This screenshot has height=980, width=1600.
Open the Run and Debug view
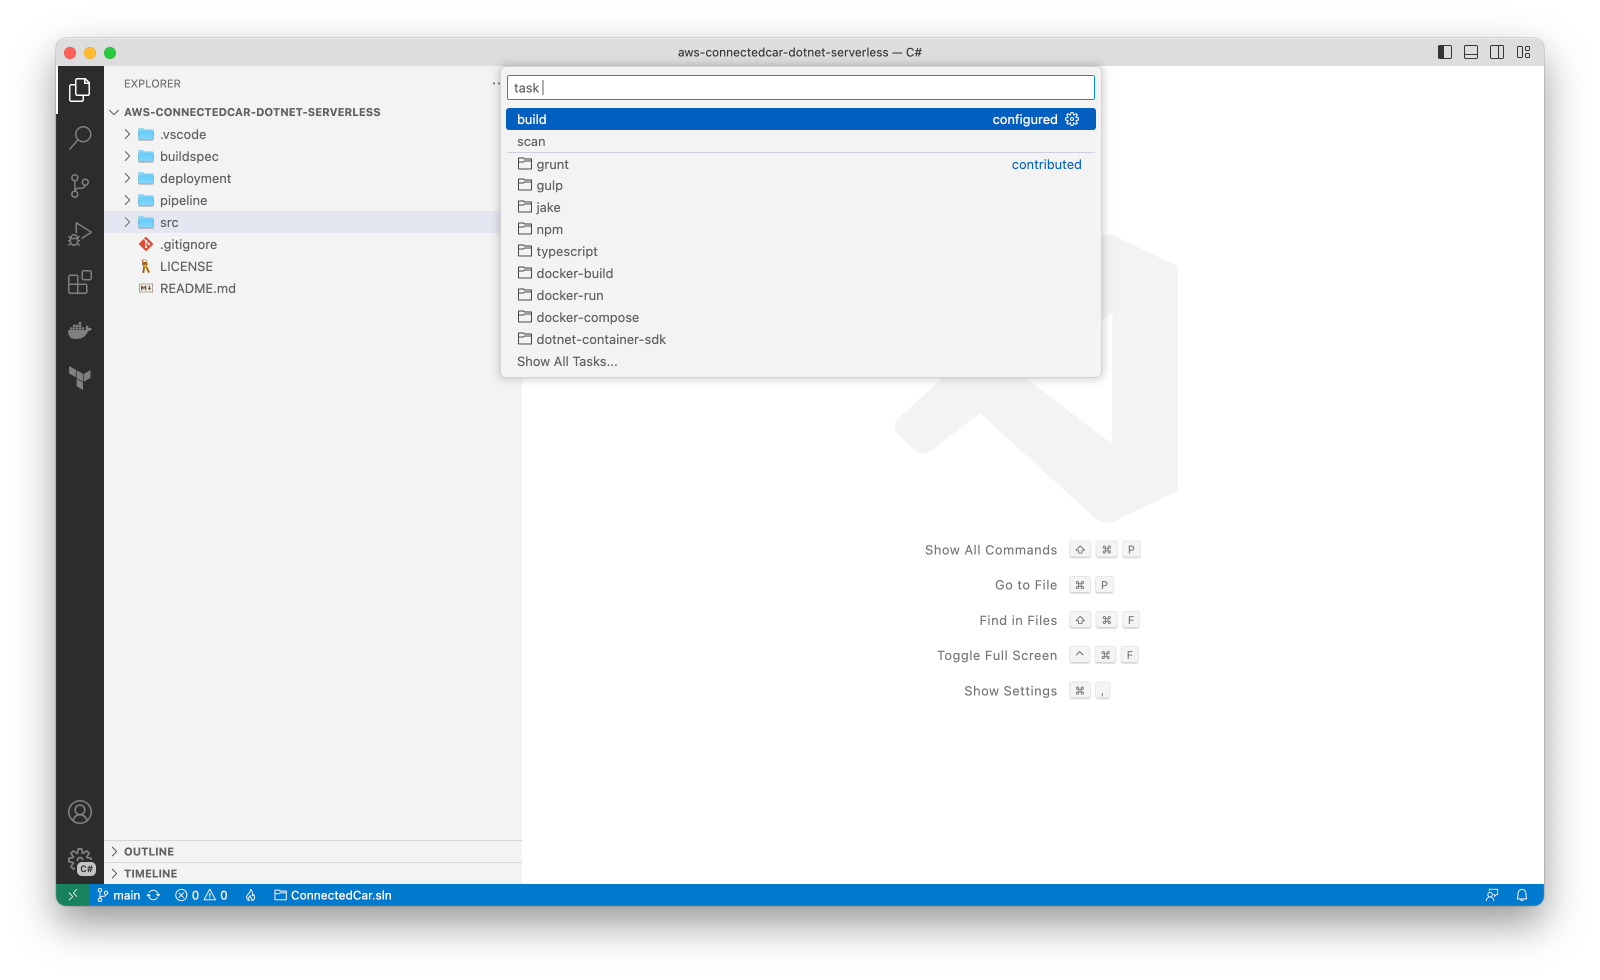click(x=80, y=234)
